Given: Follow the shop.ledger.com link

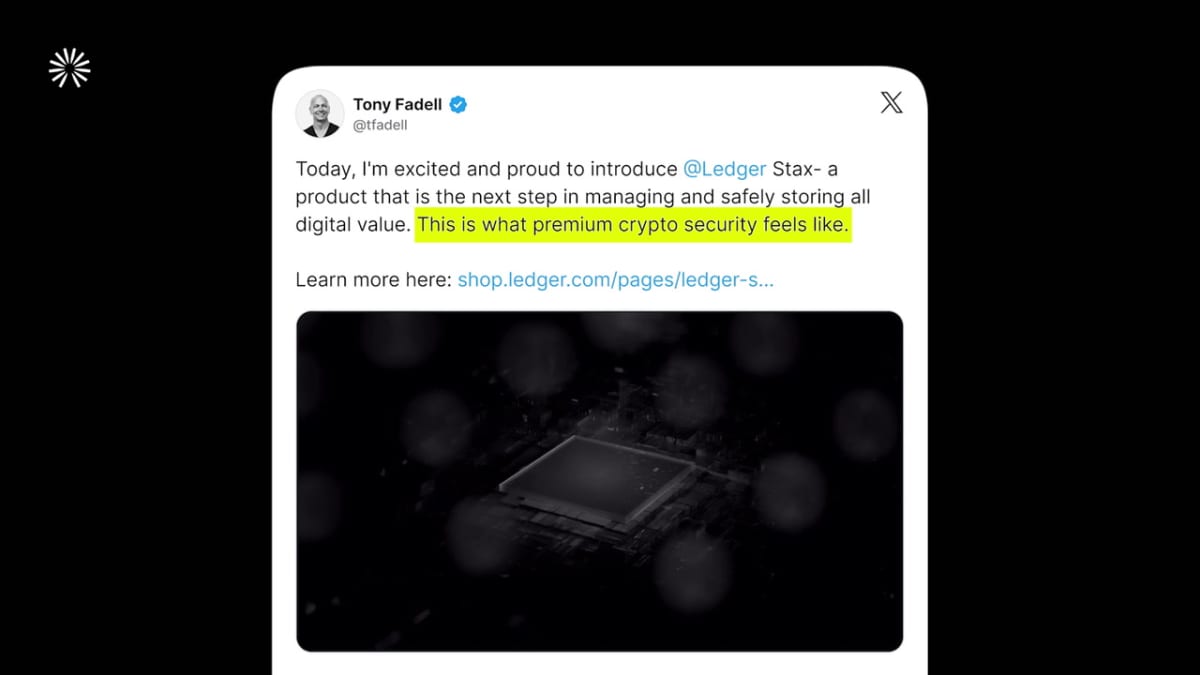Looking at the screenshot, I should pos(615,280).
